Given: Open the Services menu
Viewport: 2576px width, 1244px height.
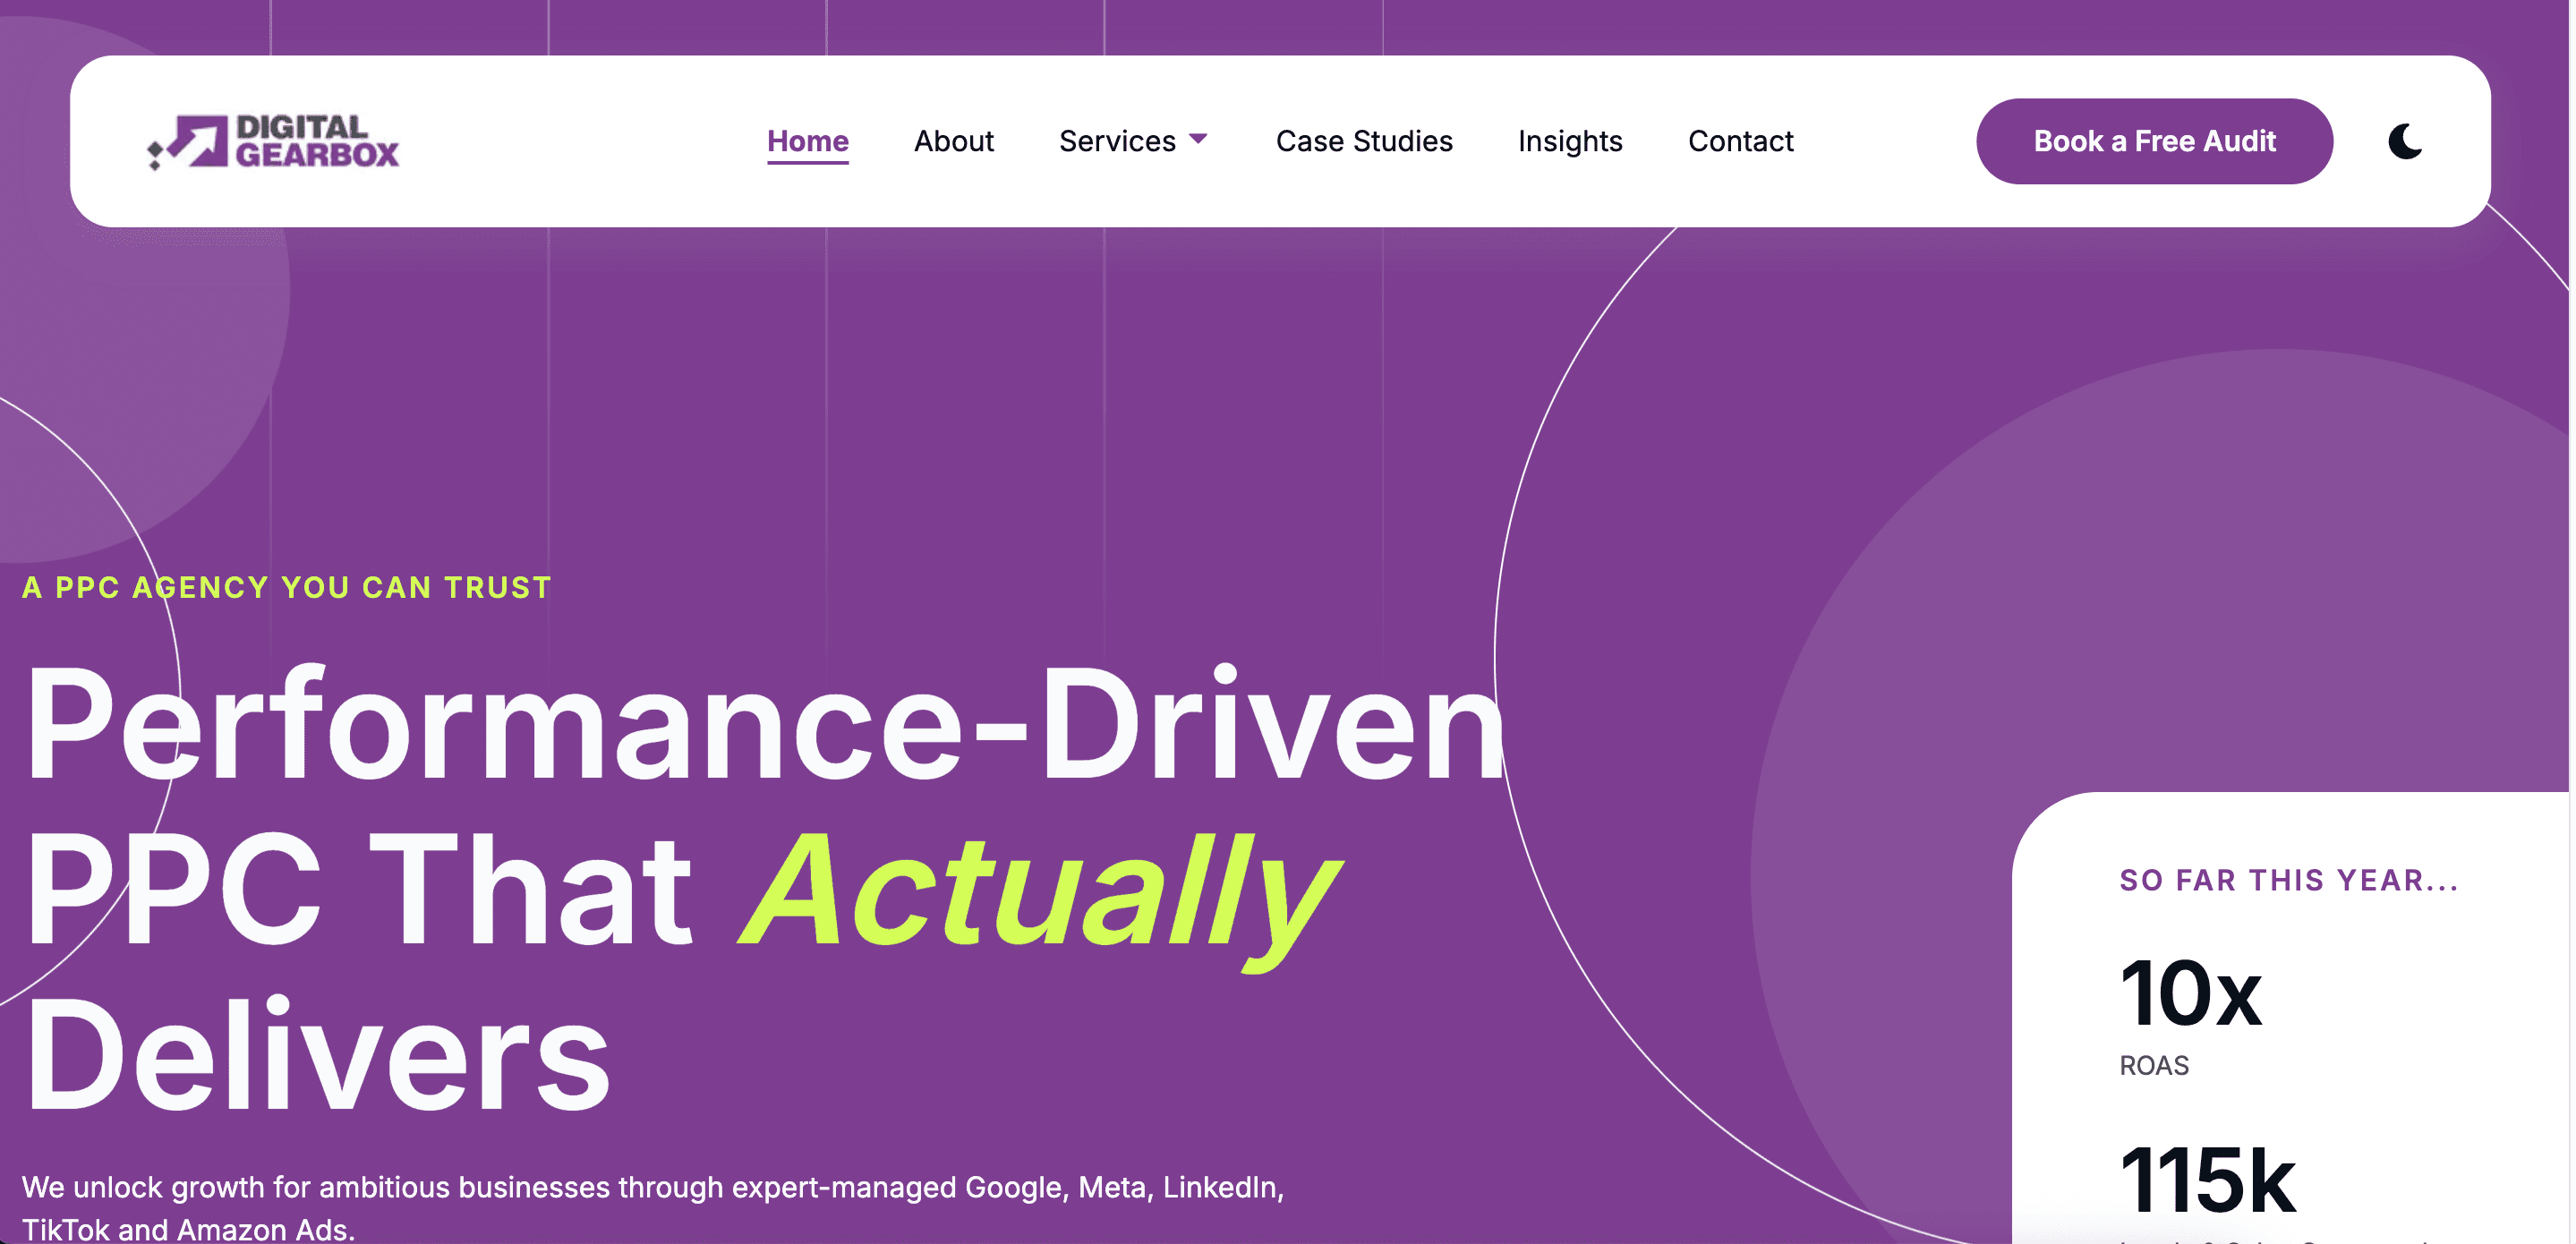Looking at the screenshot, I should pos(1116,141).
